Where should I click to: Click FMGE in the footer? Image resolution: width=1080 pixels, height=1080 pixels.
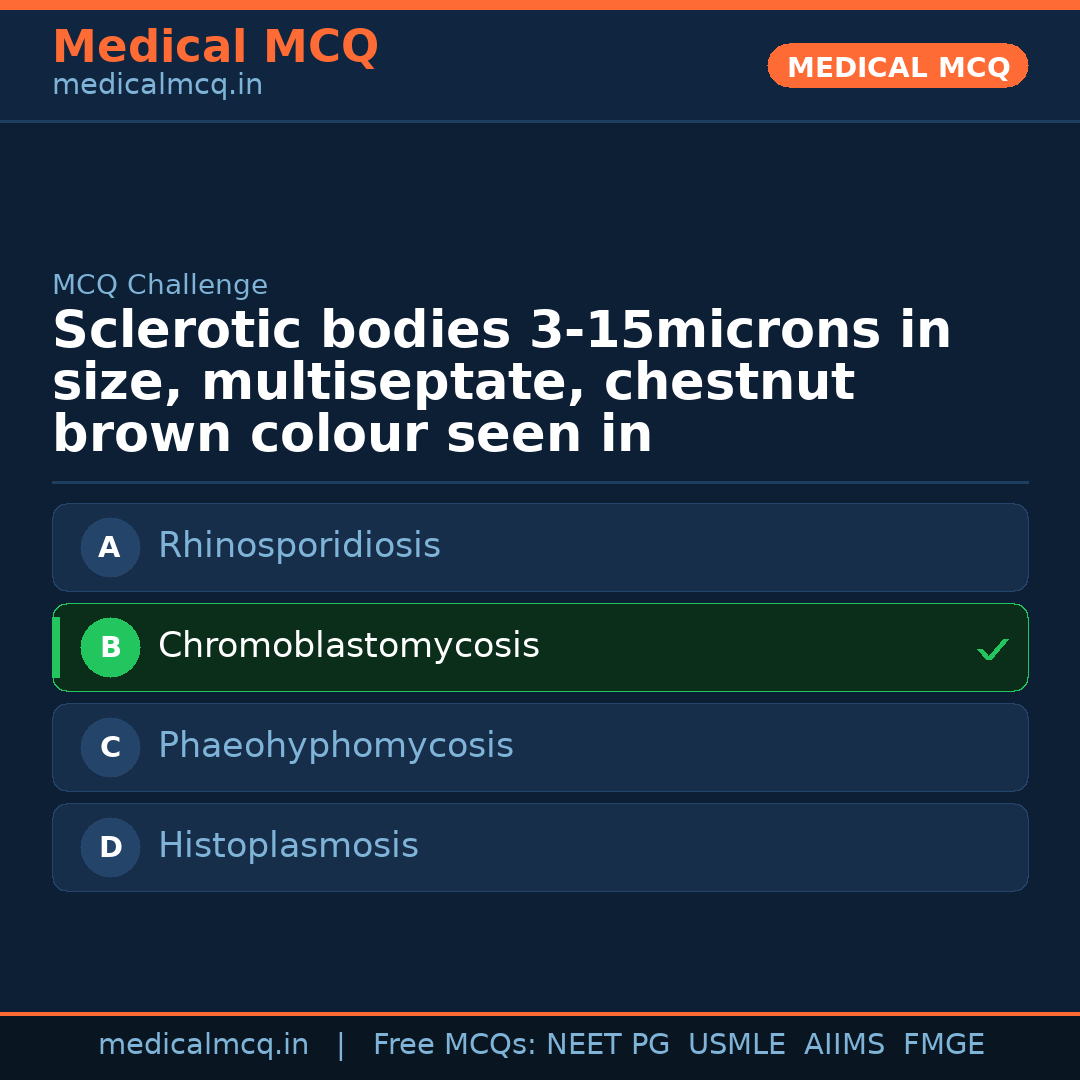coord(943,1045)
